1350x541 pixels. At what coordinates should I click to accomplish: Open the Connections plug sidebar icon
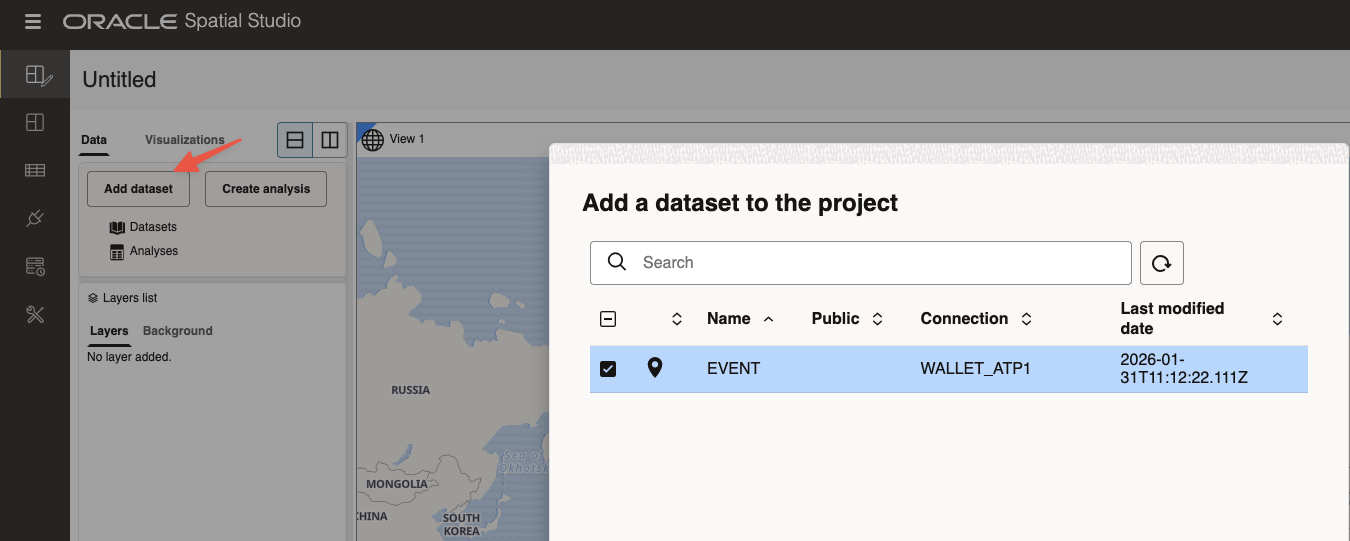pos(35,218)
